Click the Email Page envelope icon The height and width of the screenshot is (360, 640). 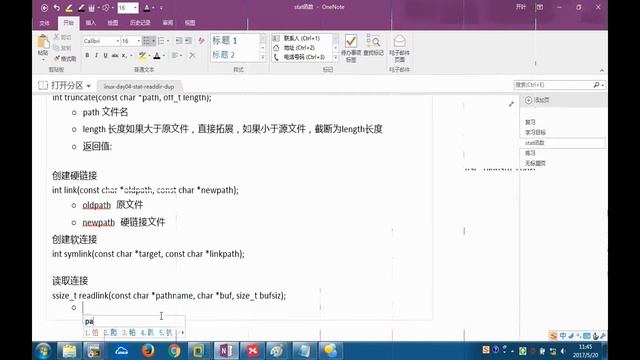pyautogui.click(x=399, y=41)
